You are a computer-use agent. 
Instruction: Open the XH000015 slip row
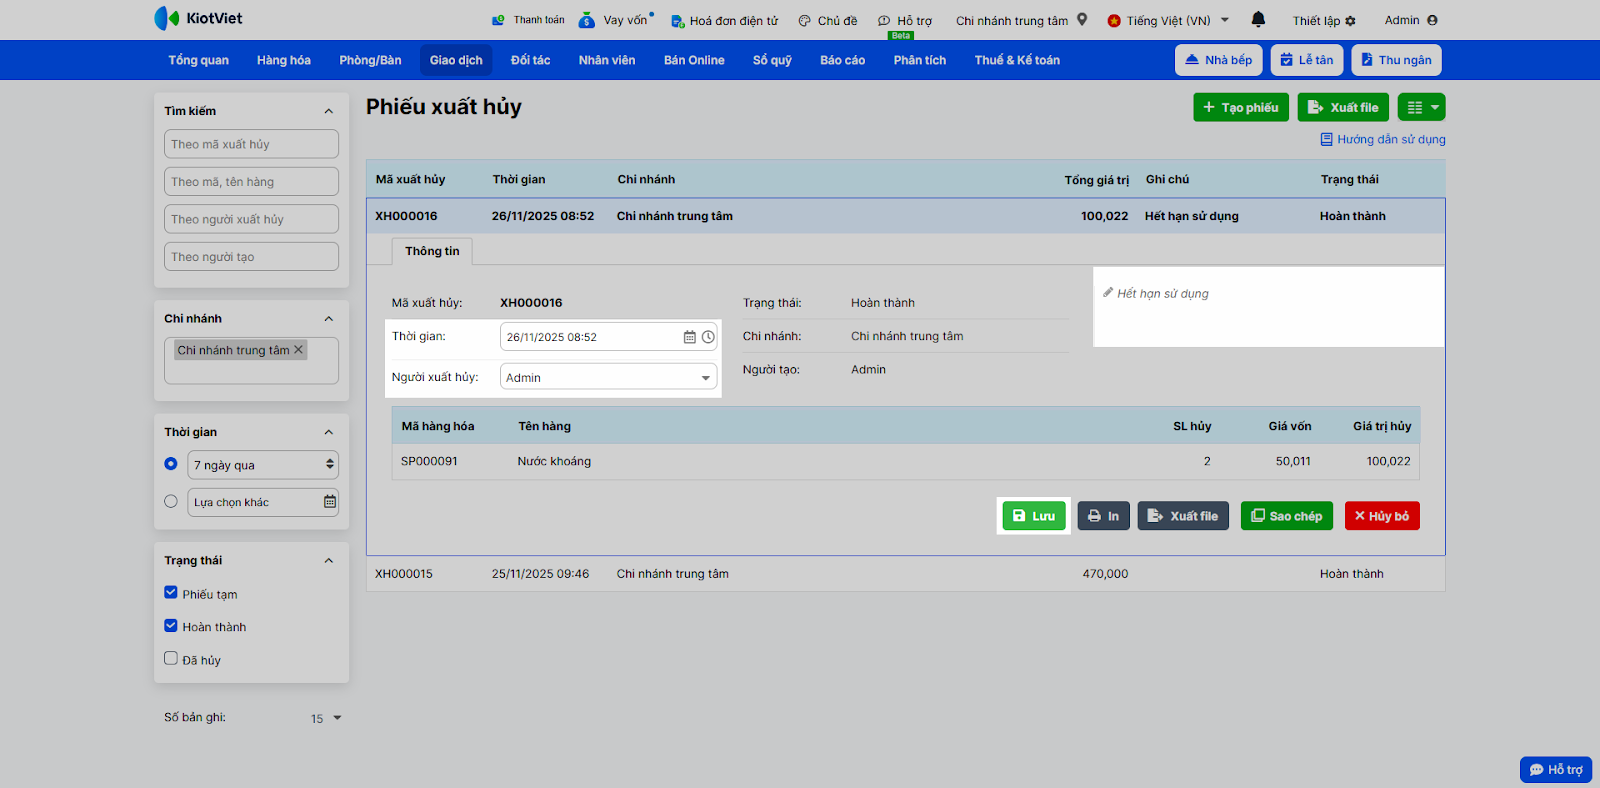[x=905, y=574]
